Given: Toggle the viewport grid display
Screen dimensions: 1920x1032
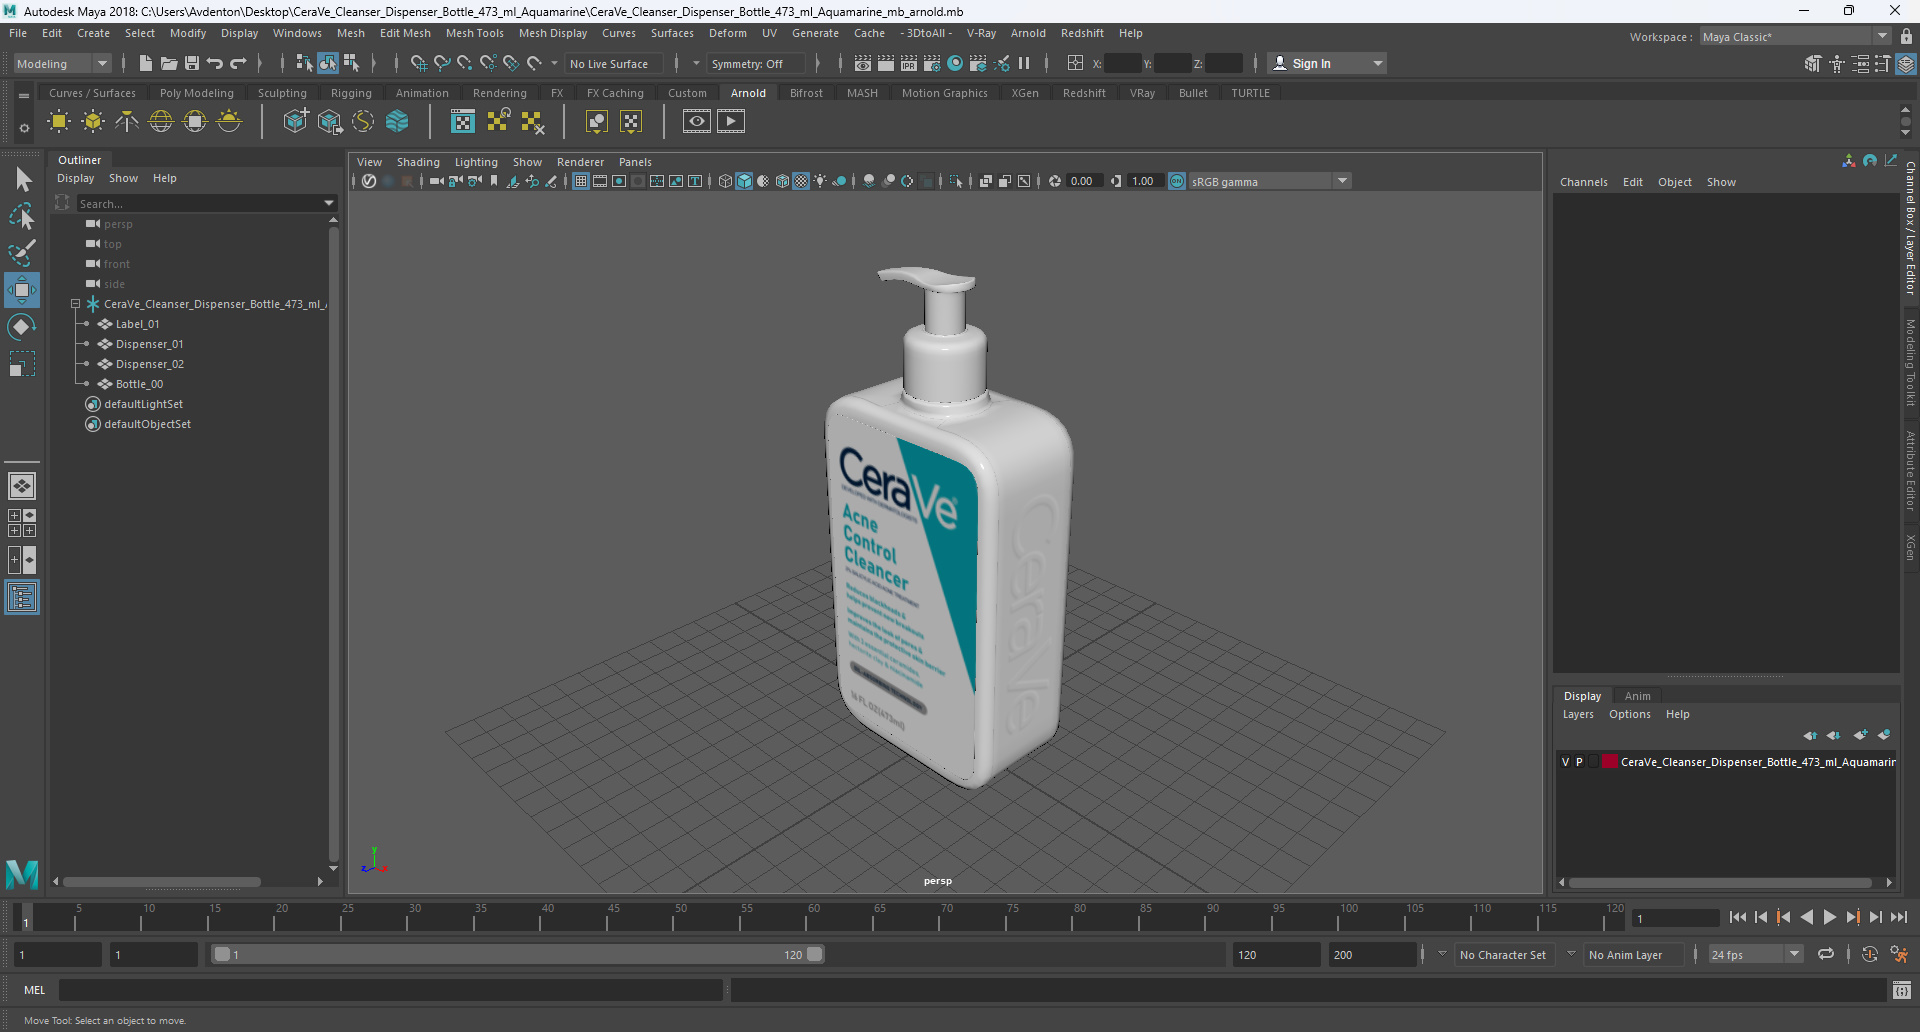Looking at the screenshot, I should click(x=580, y=181).
